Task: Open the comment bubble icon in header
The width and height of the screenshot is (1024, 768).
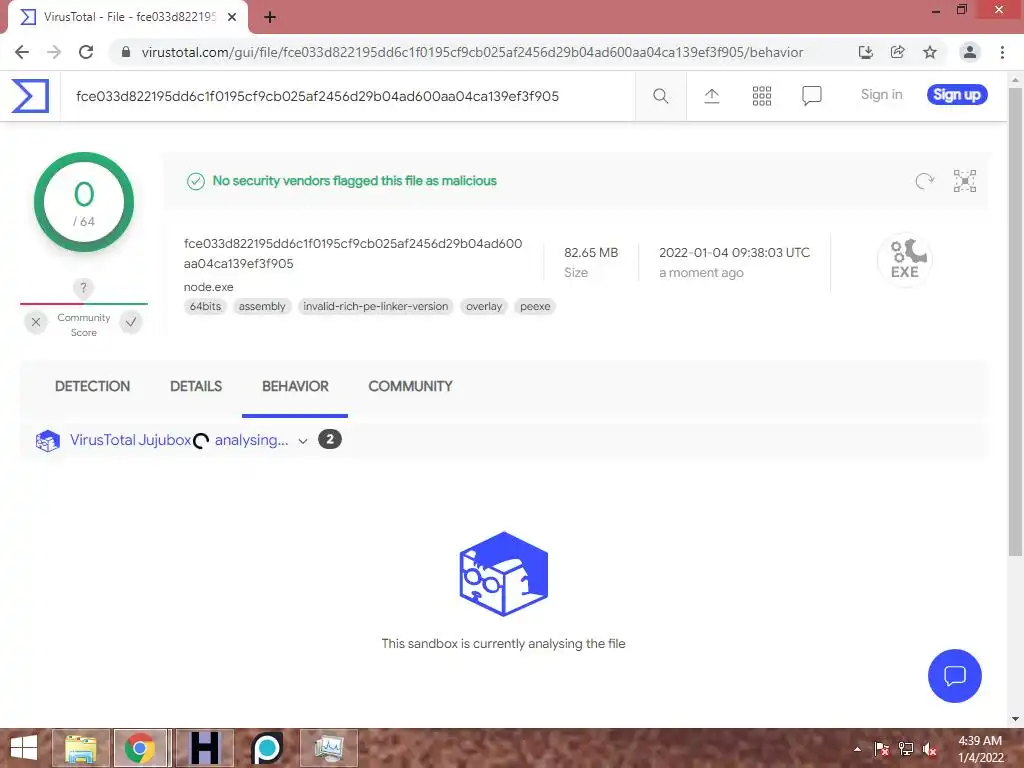Action: tap(811, 96)
